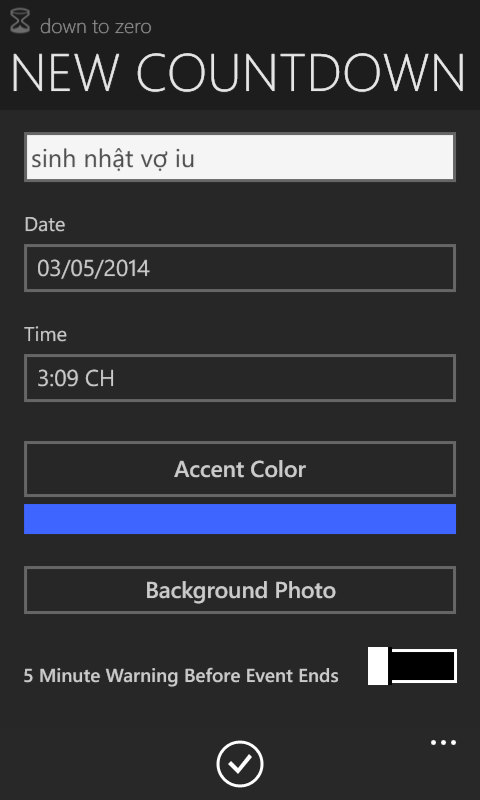Image resolution: width=480 pixels, height=800 pixels.
Task: Select the blue accent color swatch bar
Action: [x=240, y=519]
